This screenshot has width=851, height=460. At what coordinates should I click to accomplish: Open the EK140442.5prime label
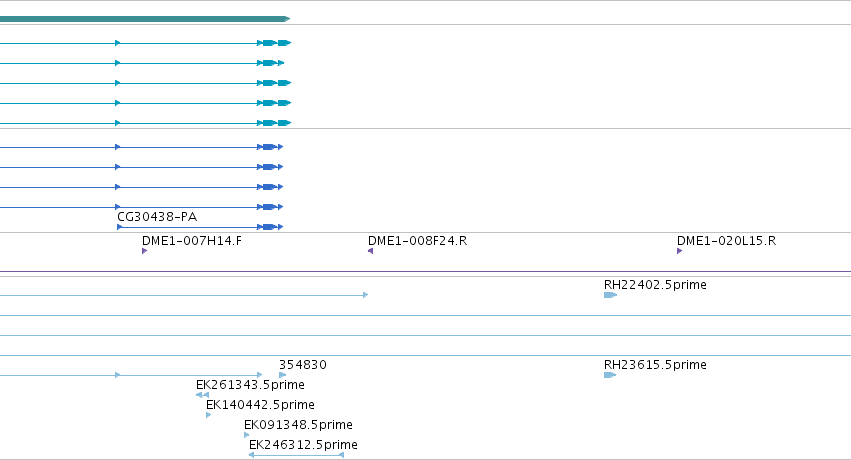(260, 405)
